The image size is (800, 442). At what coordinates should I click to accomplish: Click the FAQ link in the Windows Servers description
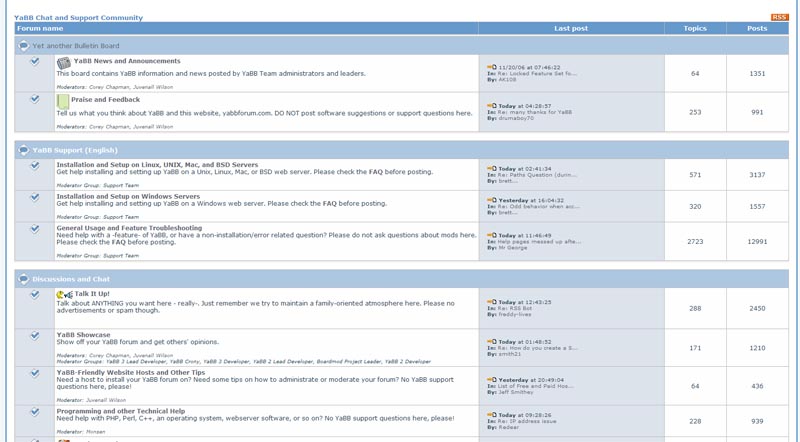pos(330,203)
